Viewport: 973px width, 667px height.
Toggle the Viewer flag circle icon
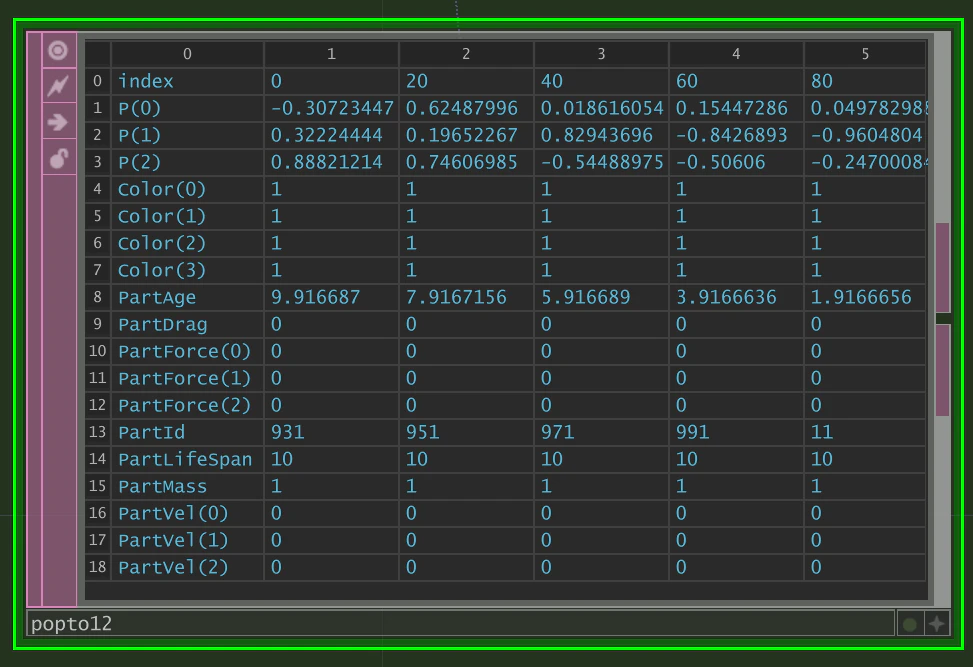click(58, 50)
